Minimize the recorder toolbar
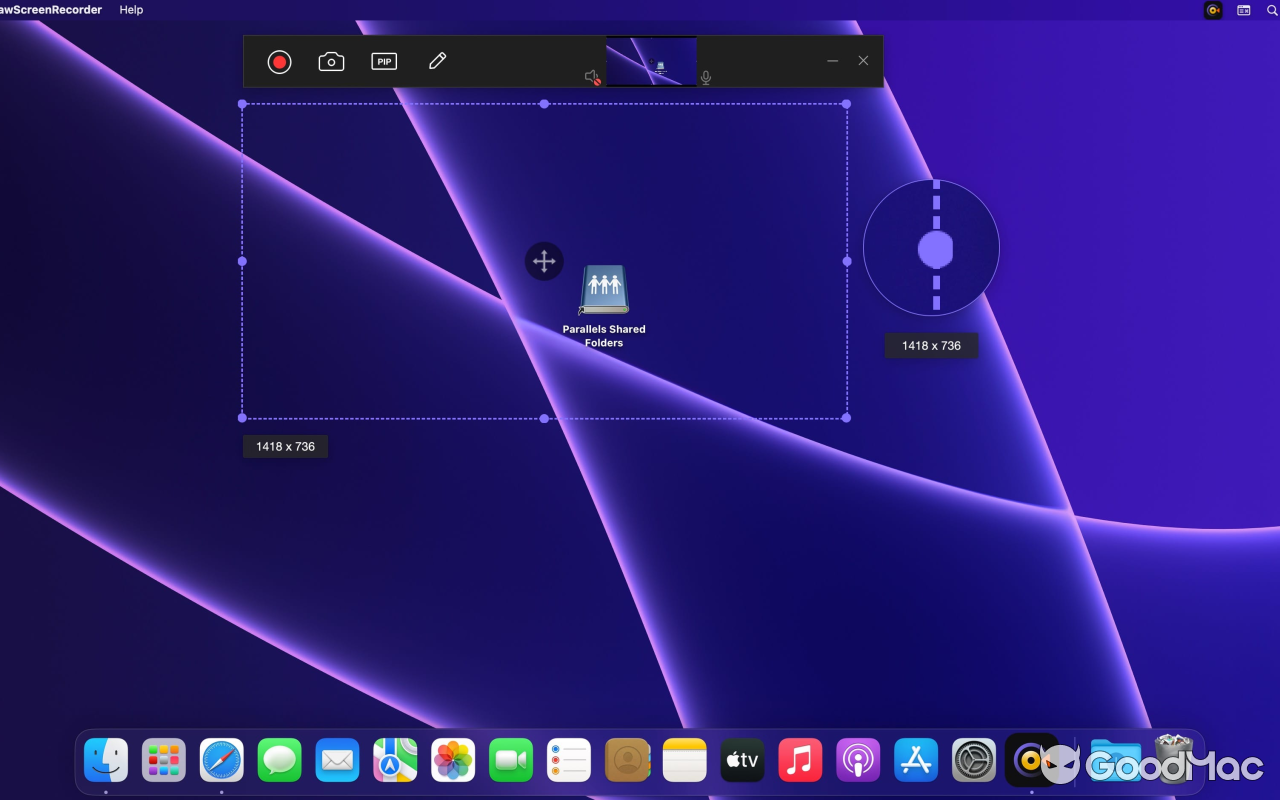Image resolution: width=1280 pixels, height=800 pixels. pyautogui.click(x=832, y=61)
